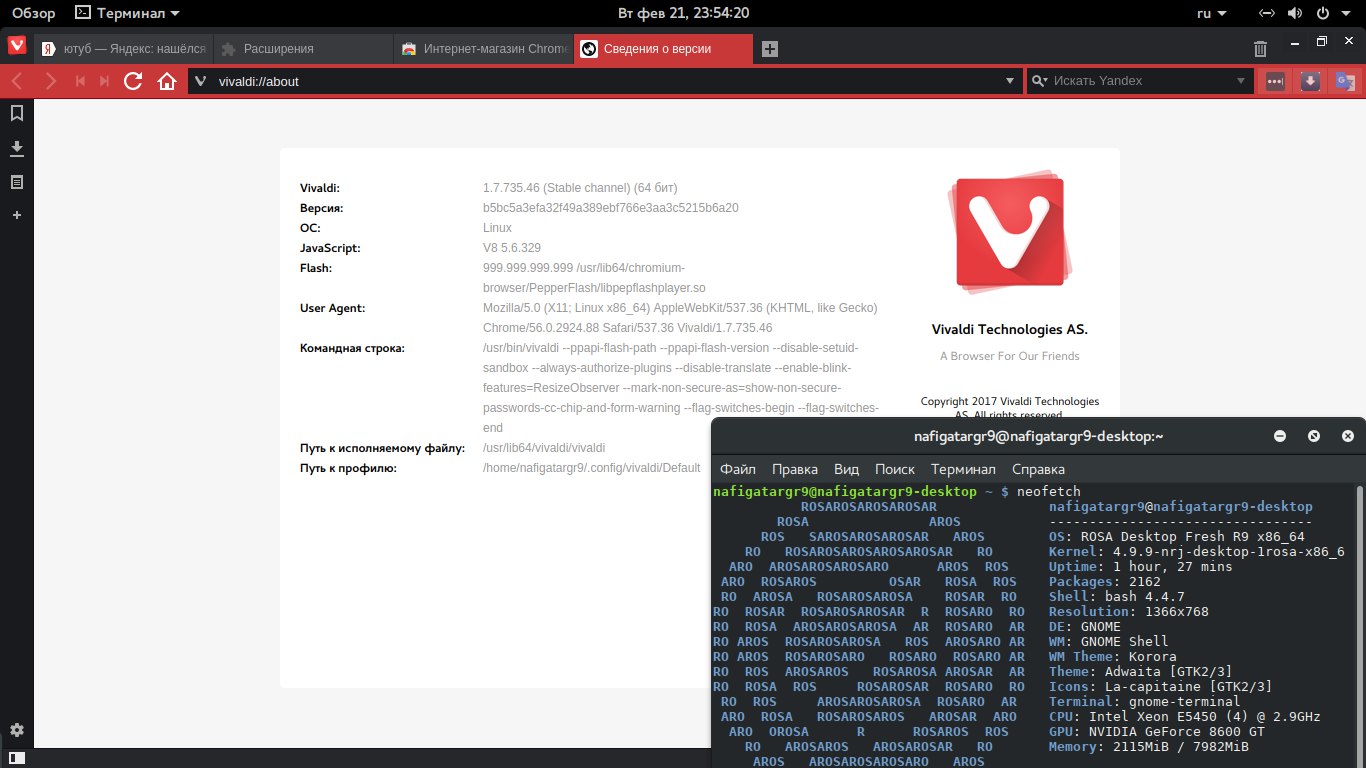This screenshot has height=768, width=1366.
Task: Open the Терминал app menu in top bar
Action: pyautogui.click(x=127, y=13)
